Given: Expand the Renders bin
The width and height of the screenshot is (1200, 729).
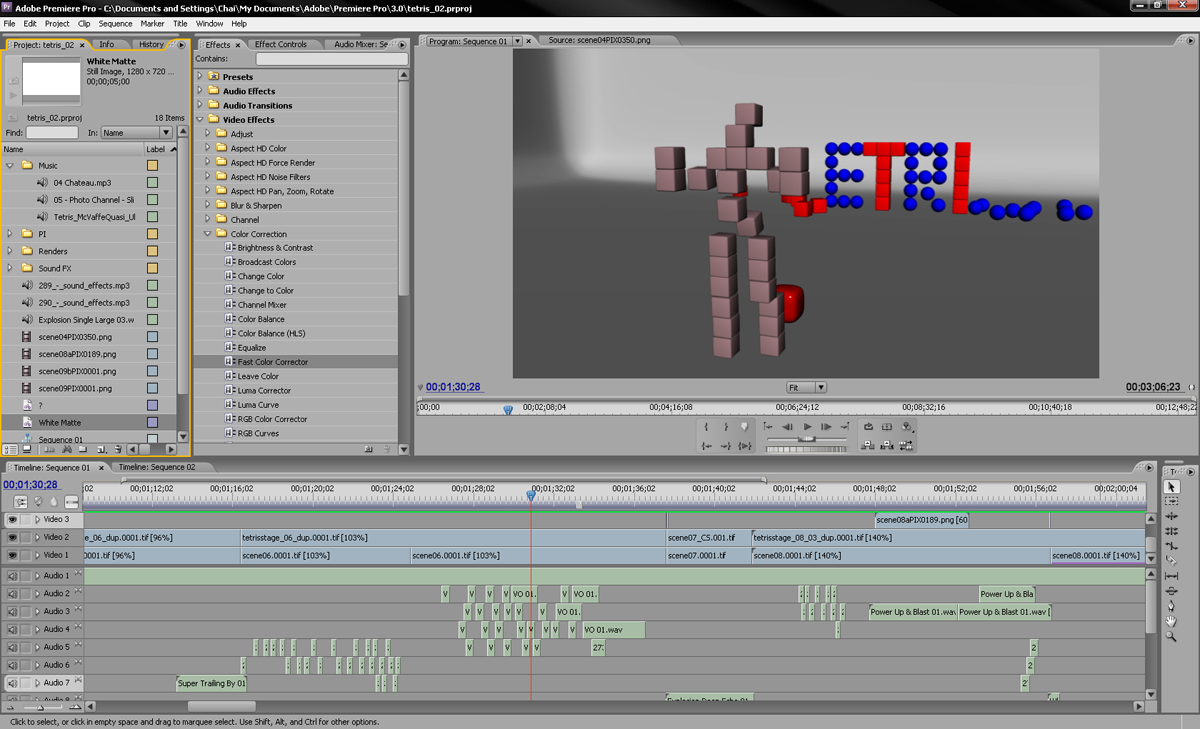Looking at the screenshot, I should pyautogui.click(x=11, y=251).
